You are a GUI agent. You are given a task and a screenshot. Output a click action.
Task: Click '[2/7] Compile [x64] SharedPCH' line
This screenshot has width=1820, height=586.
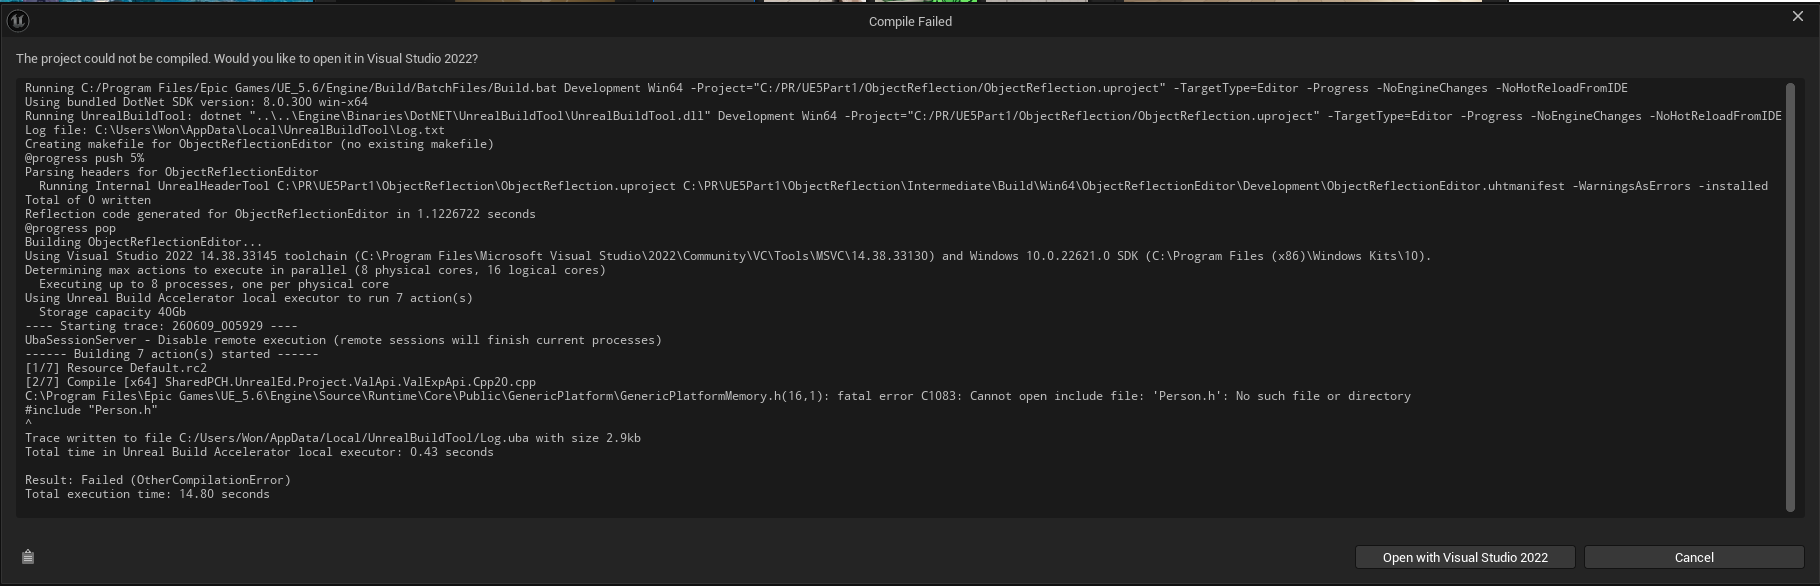[280, 382]
